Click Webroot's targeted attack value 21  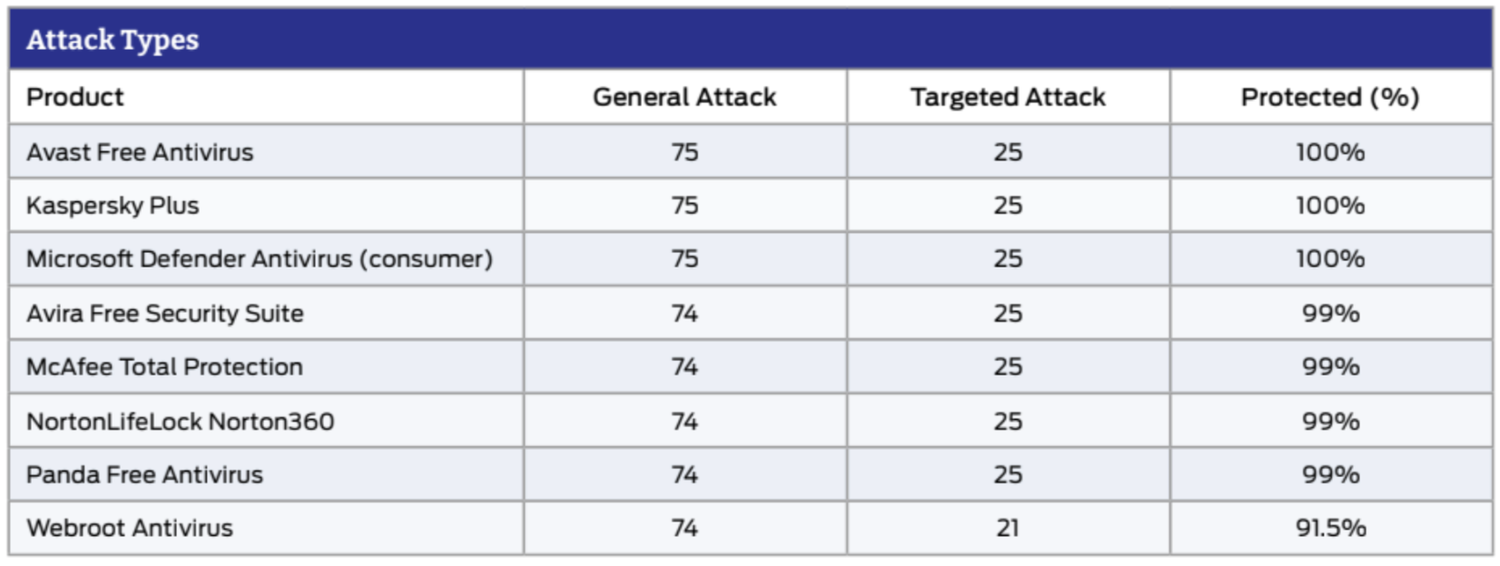pos(1008,528)
